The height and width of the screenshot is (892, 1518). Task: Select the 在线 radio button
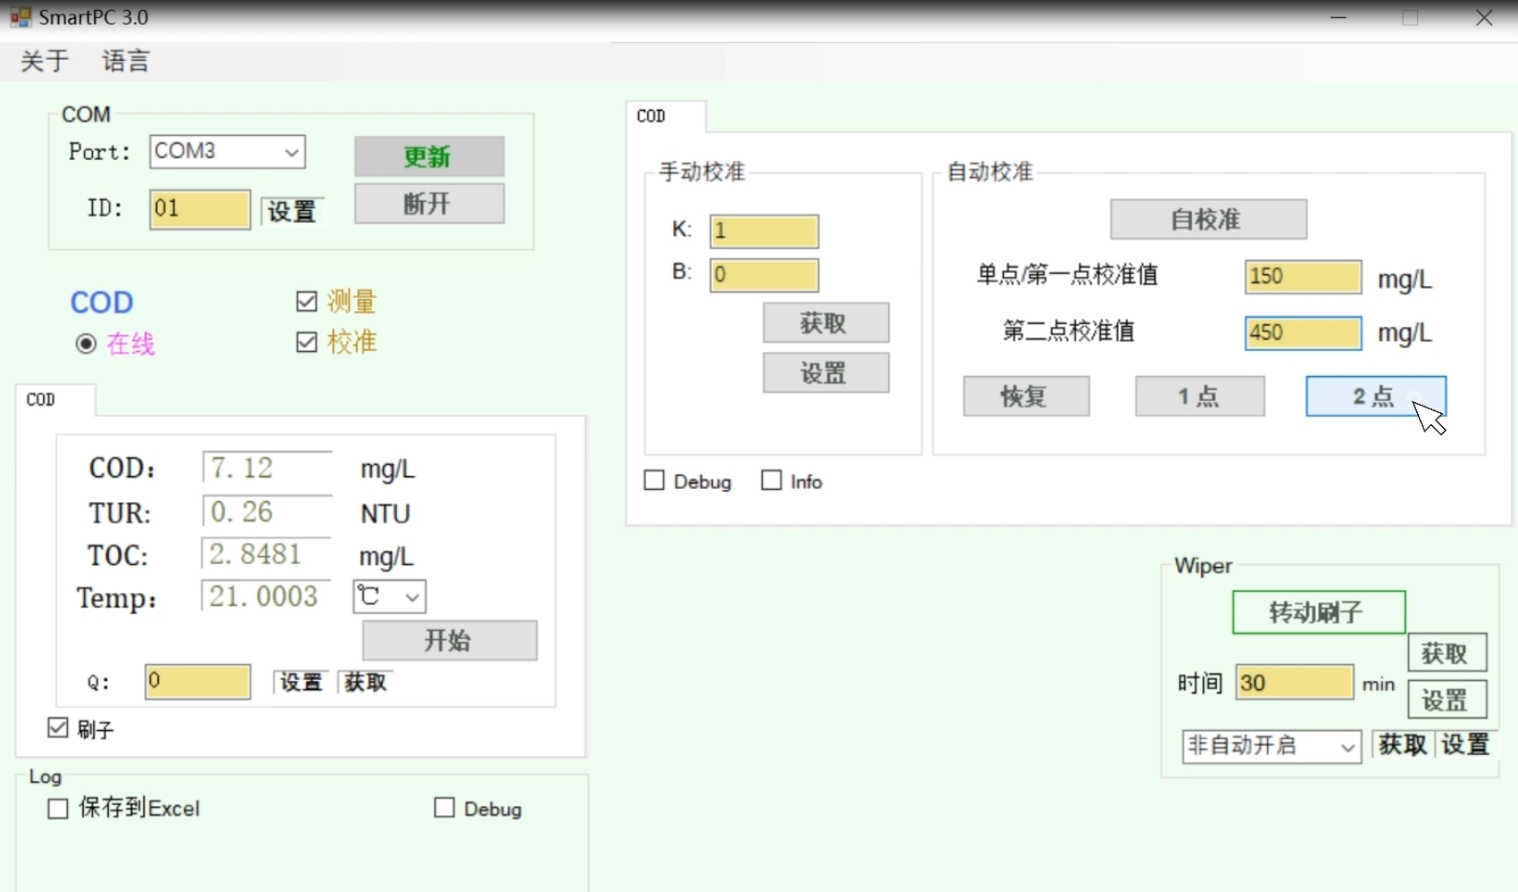[x=86, y=344]
